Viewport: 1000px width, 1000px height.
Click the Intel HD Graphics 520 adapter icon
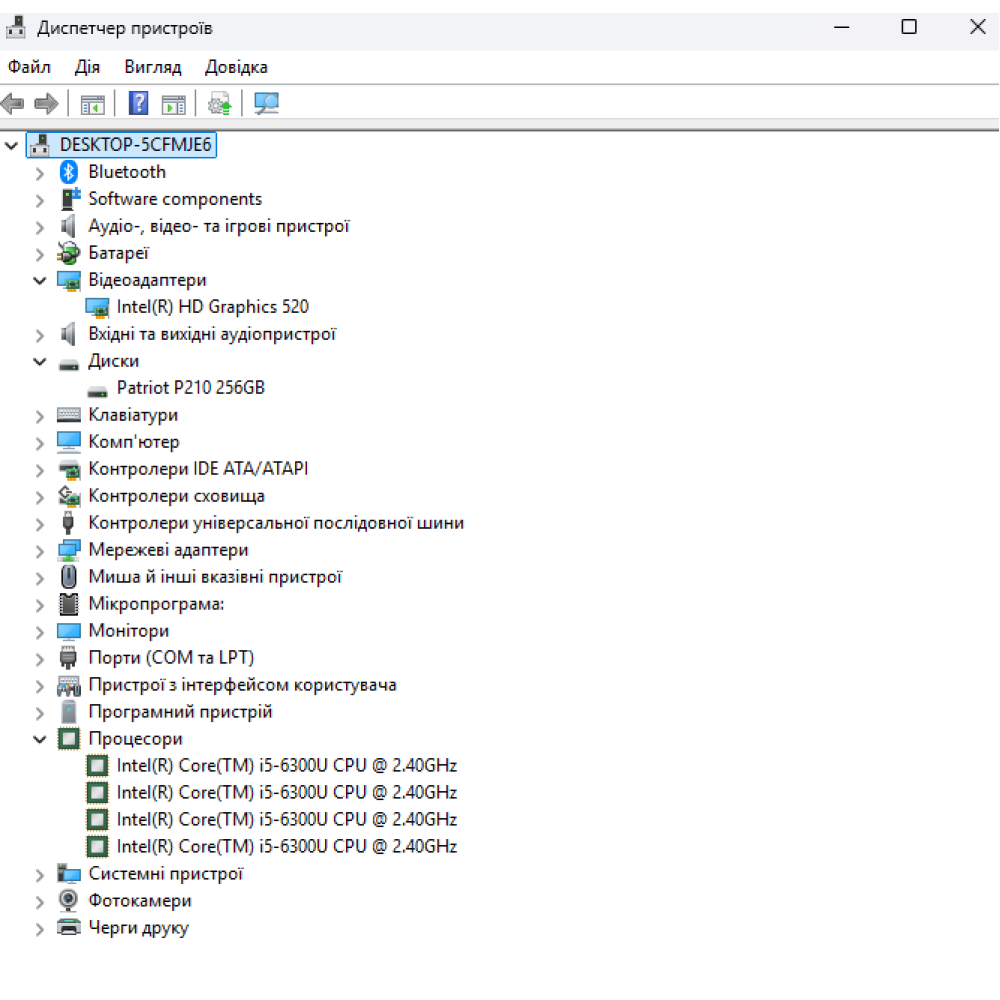97,307
